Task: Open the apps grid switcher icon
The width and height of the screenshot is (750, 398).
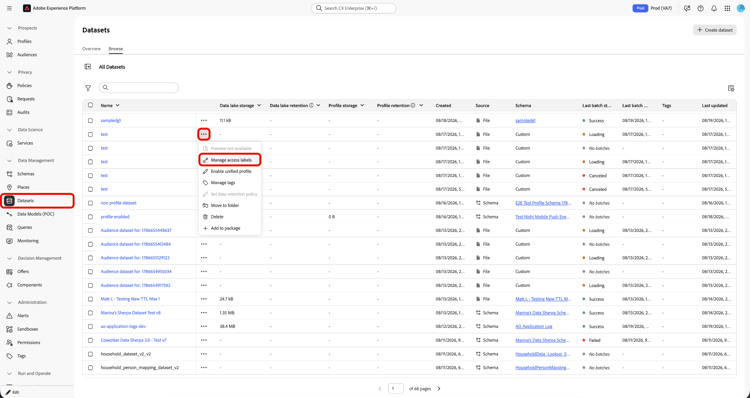Action: click(x=728, y=8)
